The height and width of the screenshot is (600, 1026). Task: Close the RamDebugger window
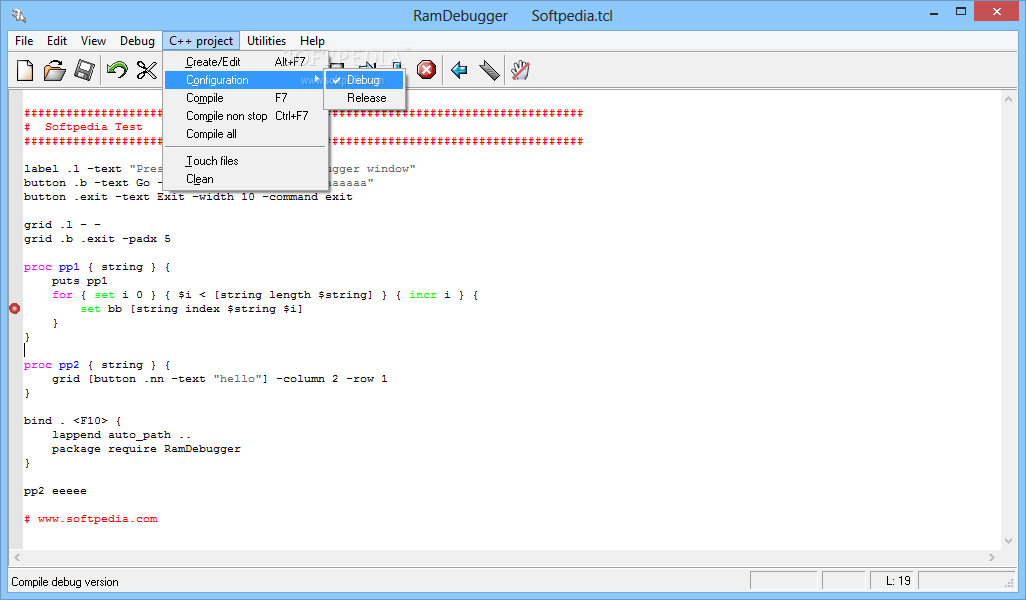997,12
